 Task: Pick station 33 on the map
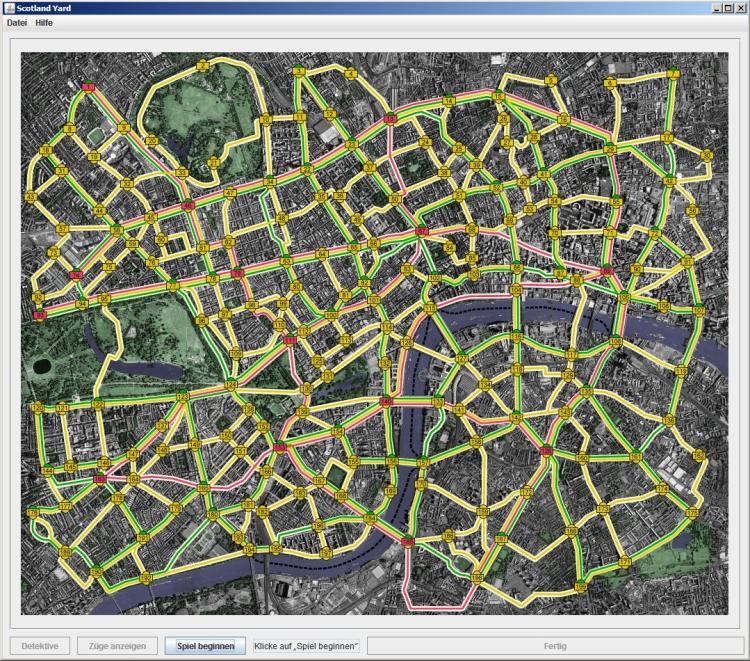click(x=181, y=173)
